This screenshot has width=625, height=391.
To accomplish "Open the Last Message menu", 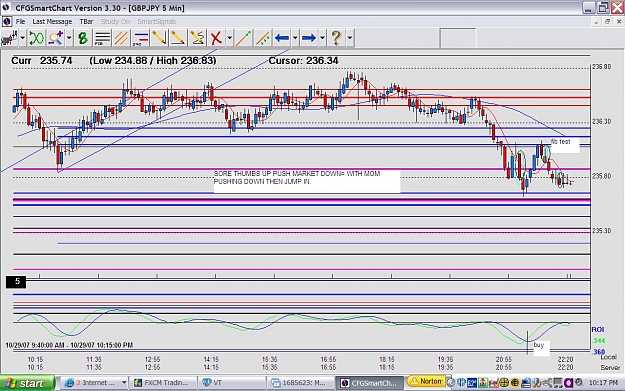I will pyautogui.click(x=52, y=22).
